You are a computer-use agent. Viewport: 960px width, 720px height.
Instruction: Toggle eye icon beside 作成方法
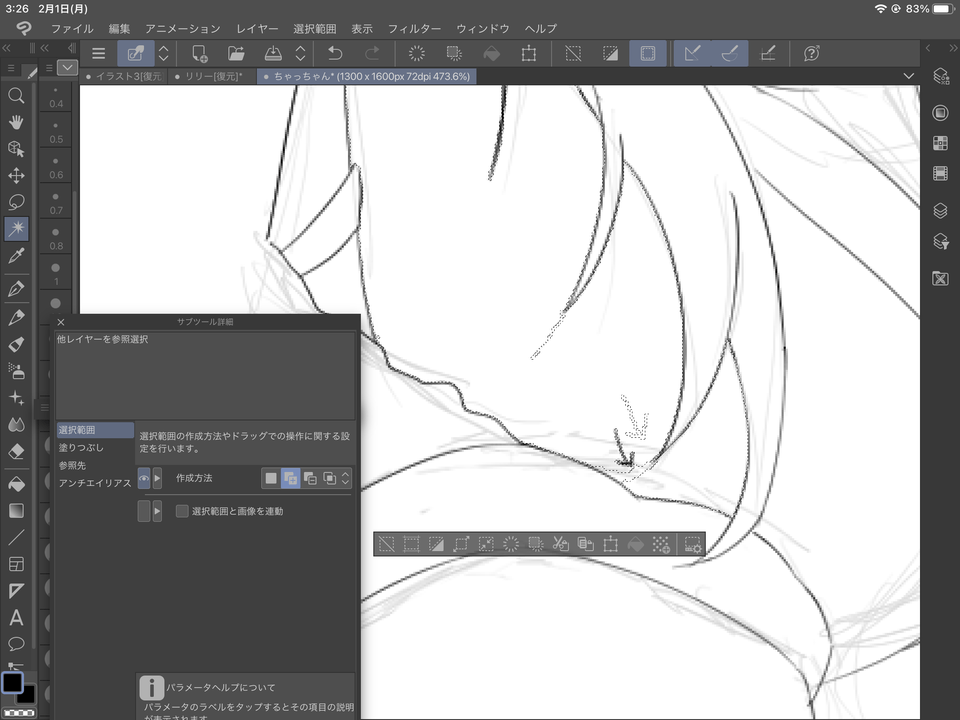point(144,478)
